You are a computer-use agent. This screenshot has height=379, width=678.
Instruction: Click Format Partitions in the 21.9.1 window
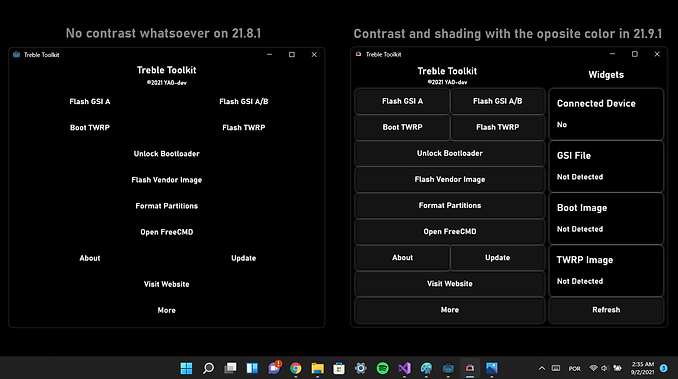[x=450, y=205]
